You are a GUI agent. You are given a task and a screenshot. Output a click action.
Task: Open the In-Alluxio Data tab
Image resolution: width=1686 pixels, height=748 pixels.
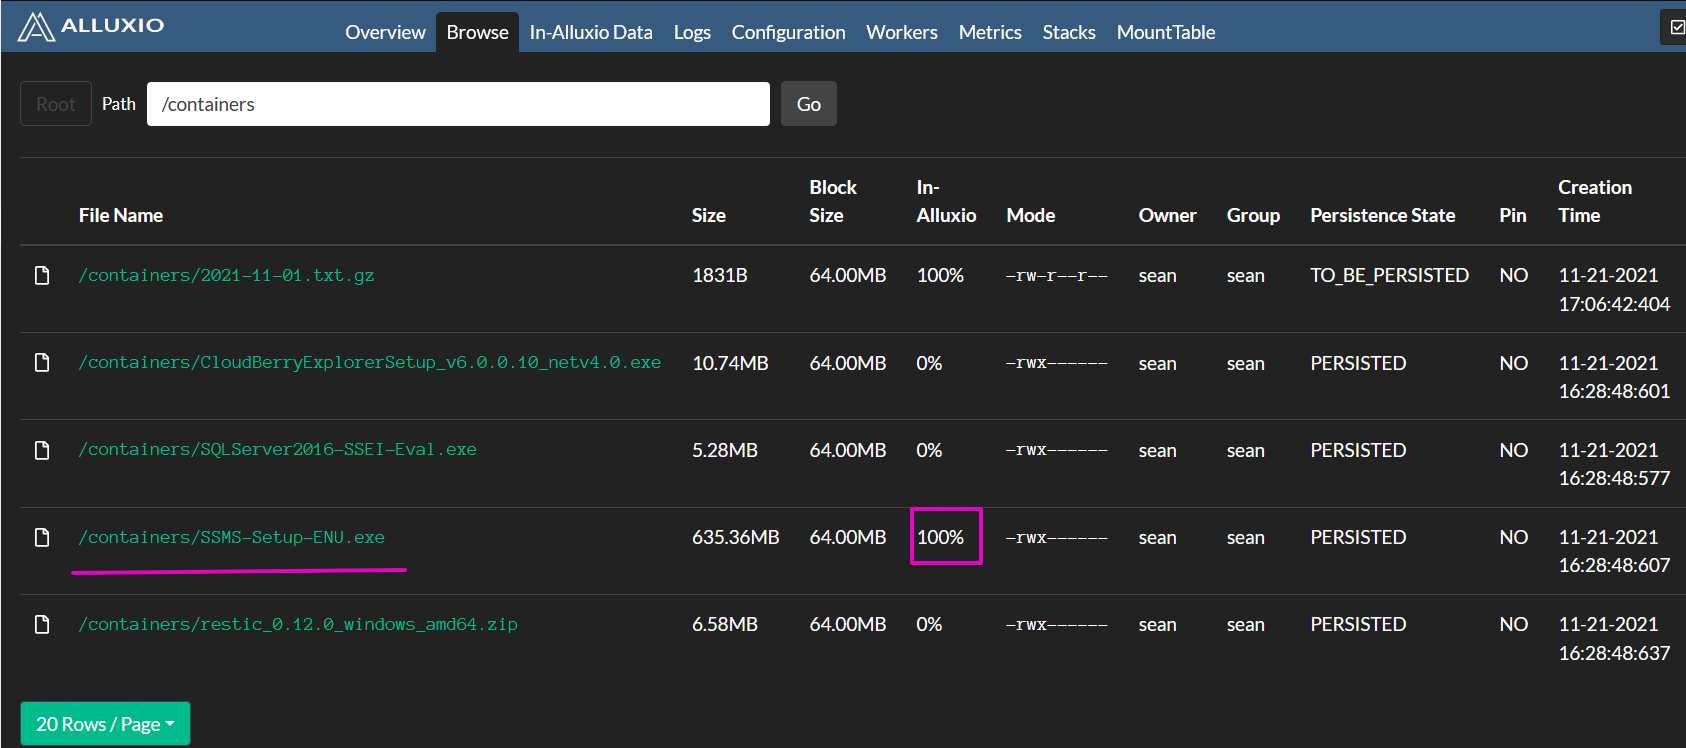point(591,32)
